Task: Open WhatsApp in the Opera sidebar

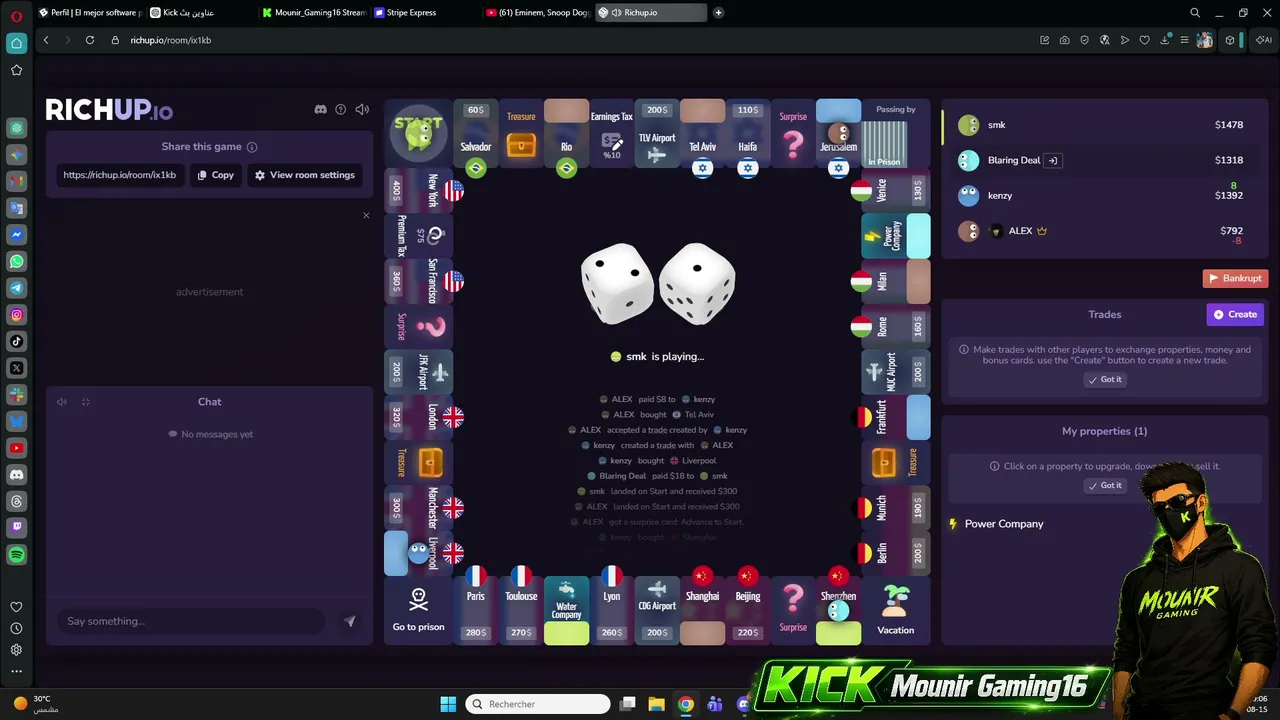Action: coord(17,261)
